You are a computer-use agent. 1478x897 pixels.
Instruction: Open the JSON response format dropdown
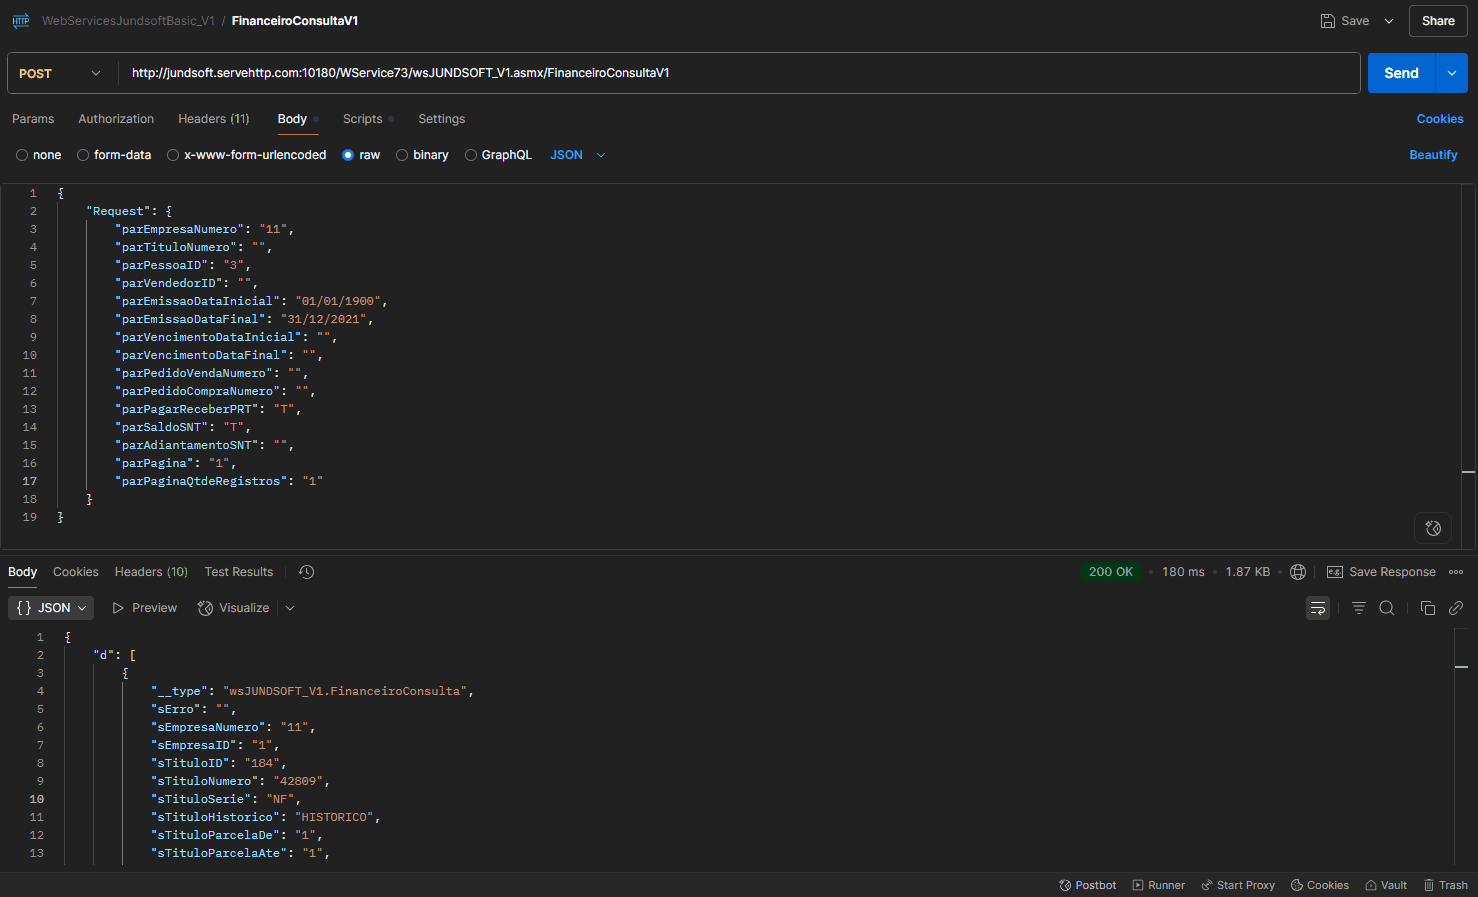(x=51, y=608)
